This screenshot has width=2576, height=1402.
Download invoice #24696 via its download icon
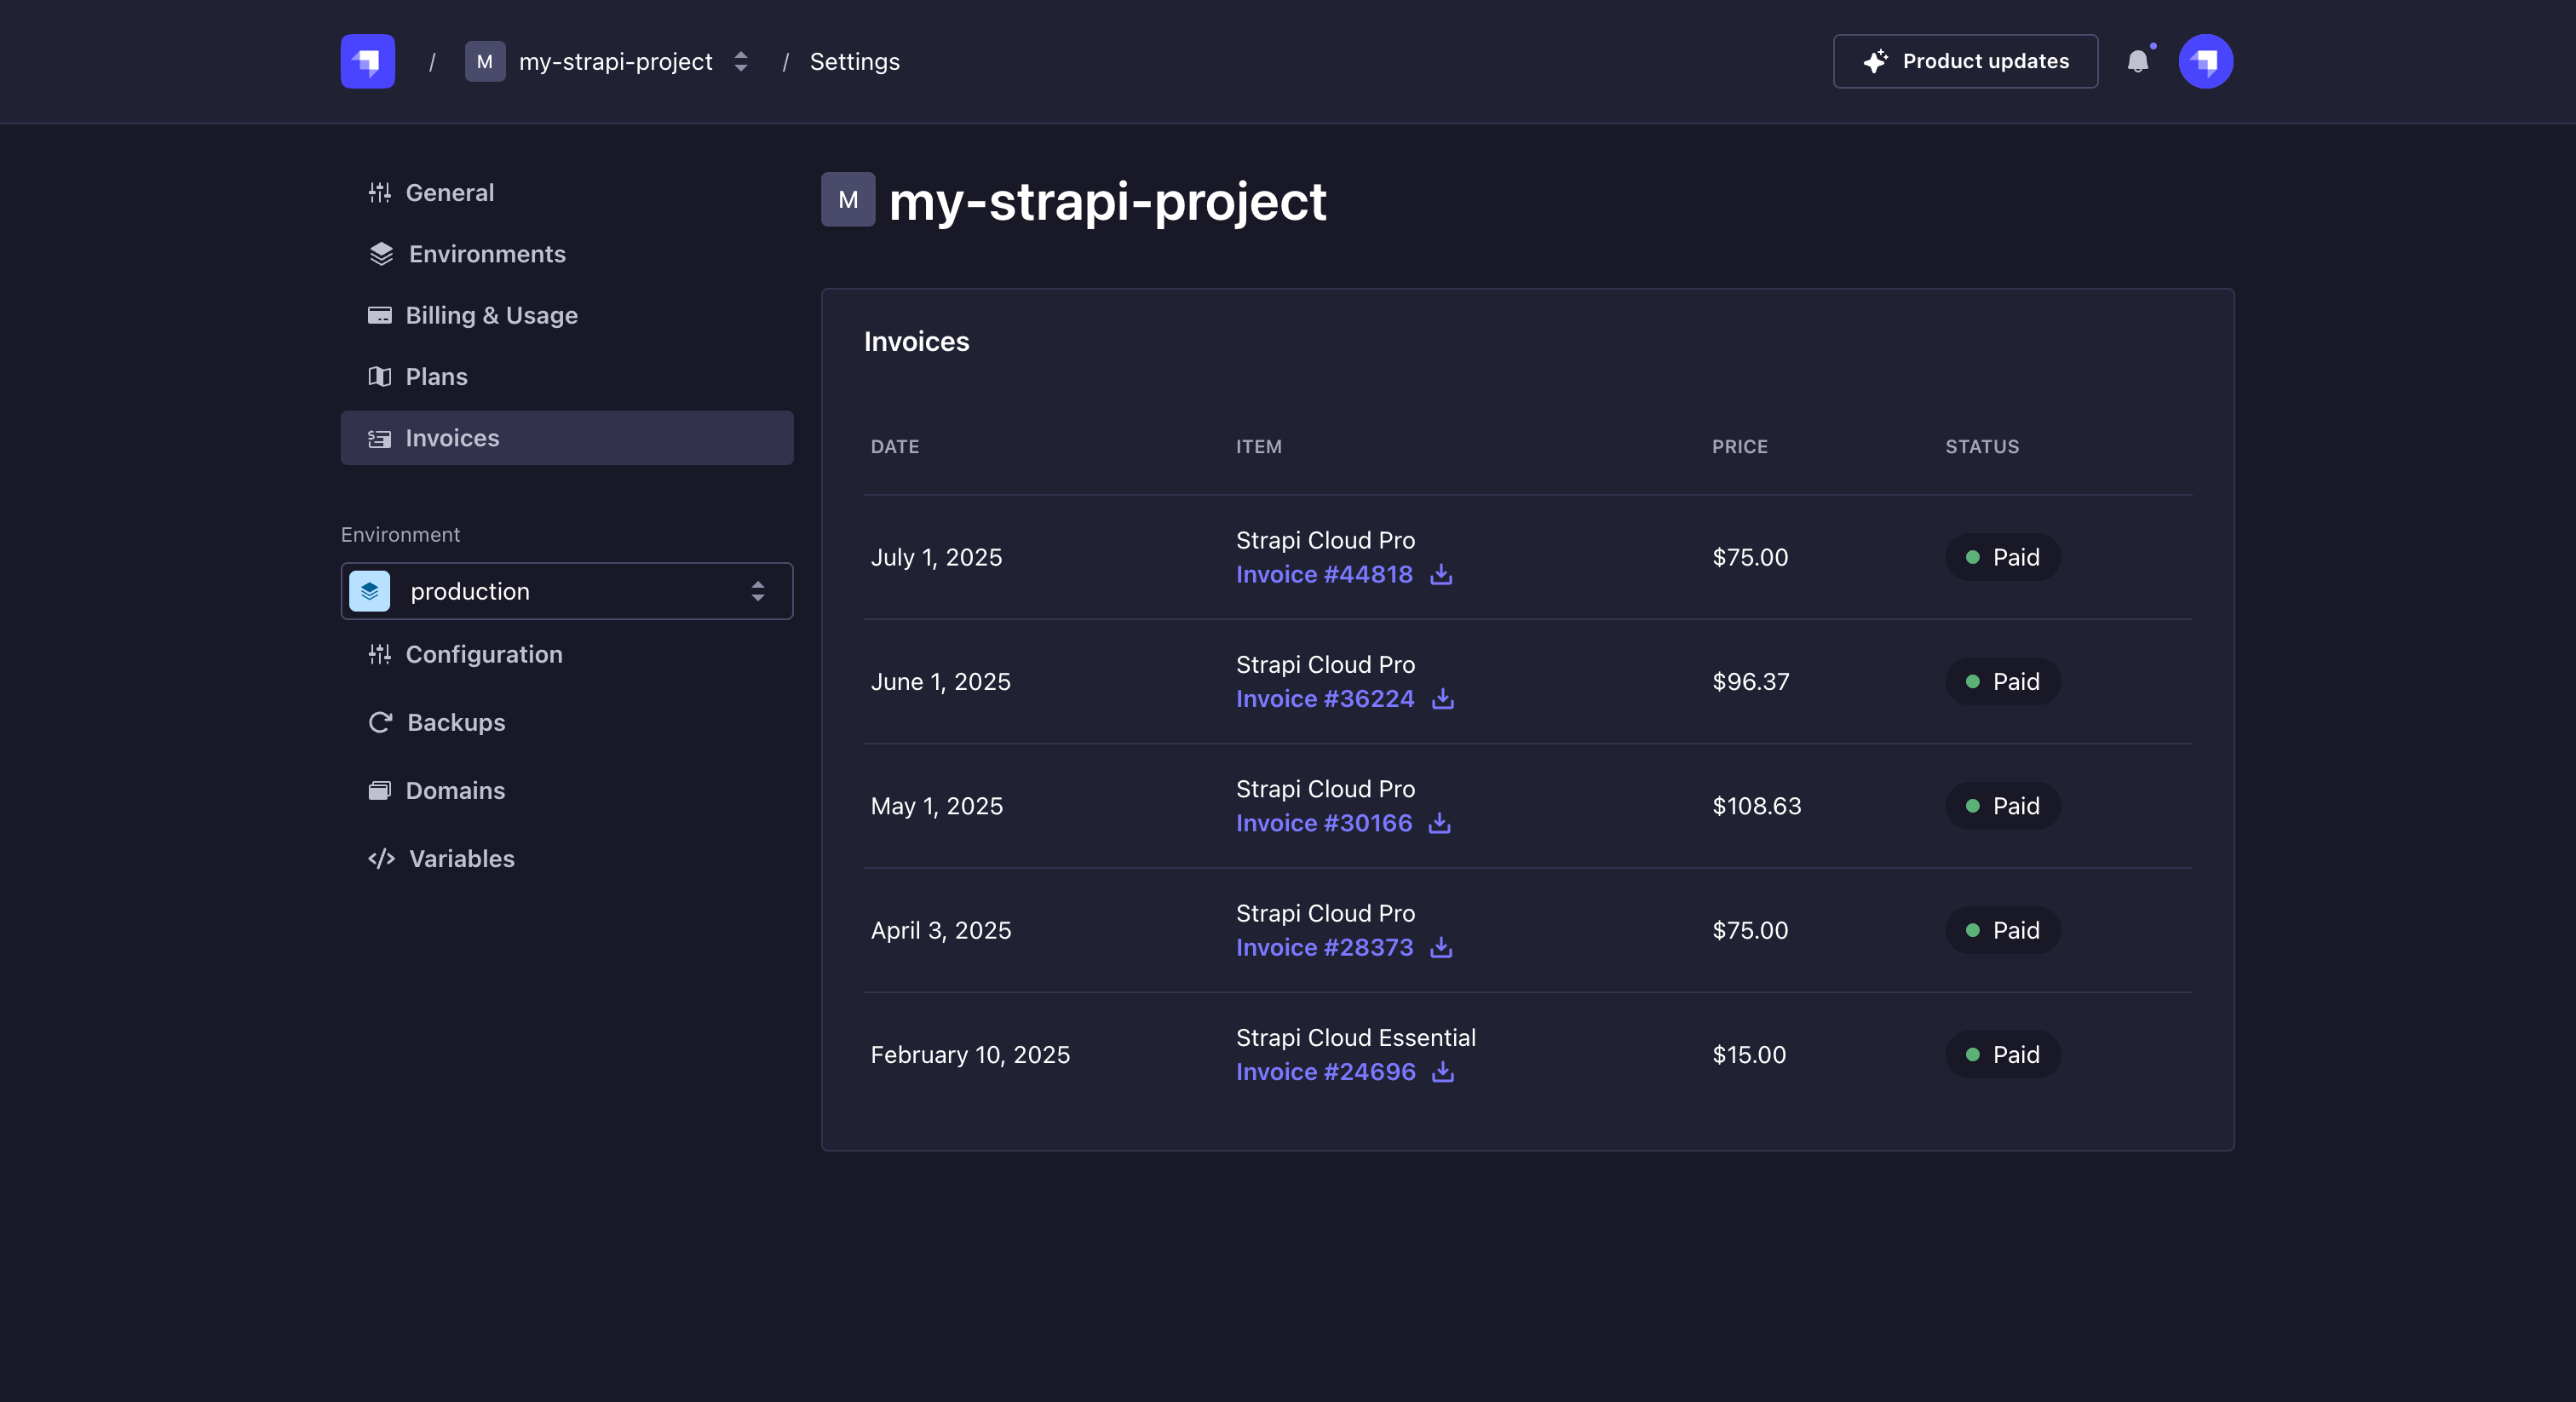click(1441, 1072)
